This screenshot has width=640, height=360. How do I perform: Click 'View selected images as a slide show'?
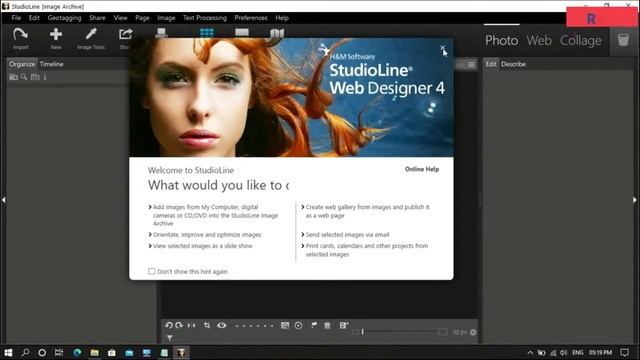pos(202,246)
